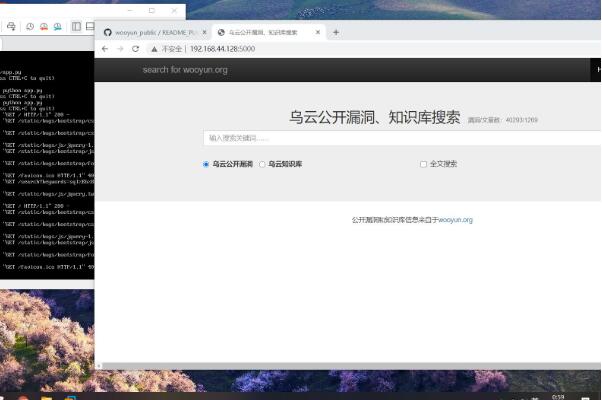Click the 不安全 security label in address bar
Screen dimensions: 602x400
pyautogui.click(x=172, y=49)
